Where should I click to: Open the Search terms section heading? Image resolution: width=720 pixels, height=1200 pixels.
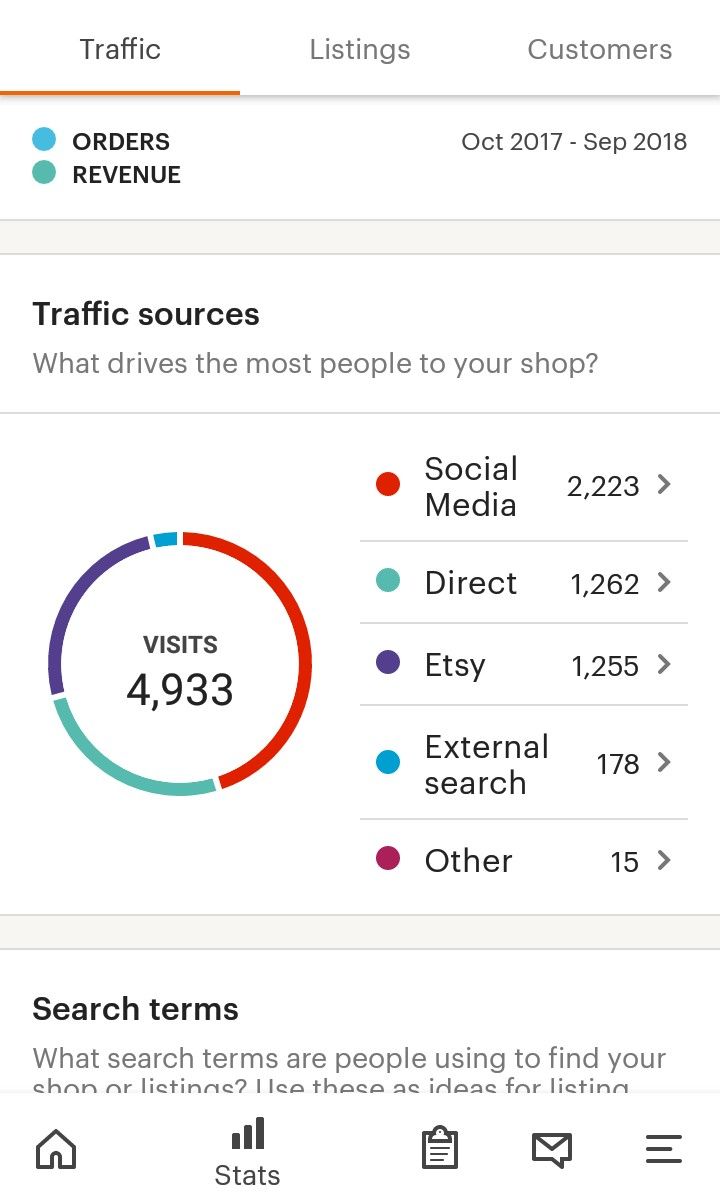(135, 1009)
